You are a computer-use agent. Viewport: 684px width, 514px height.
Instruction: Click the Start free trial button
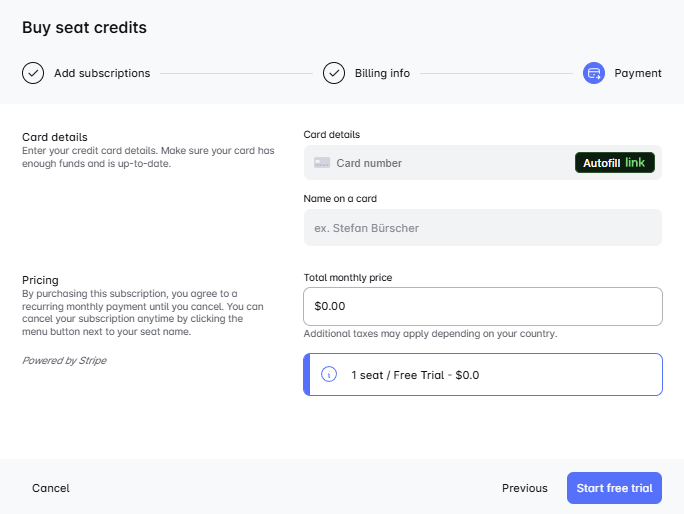pyautogui.click(x=614, y=488)
